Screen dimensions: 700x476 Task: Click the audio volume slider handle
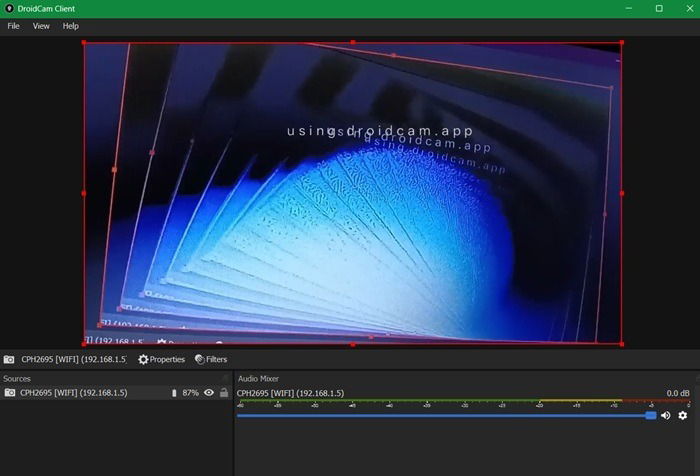tap(651, 415)
